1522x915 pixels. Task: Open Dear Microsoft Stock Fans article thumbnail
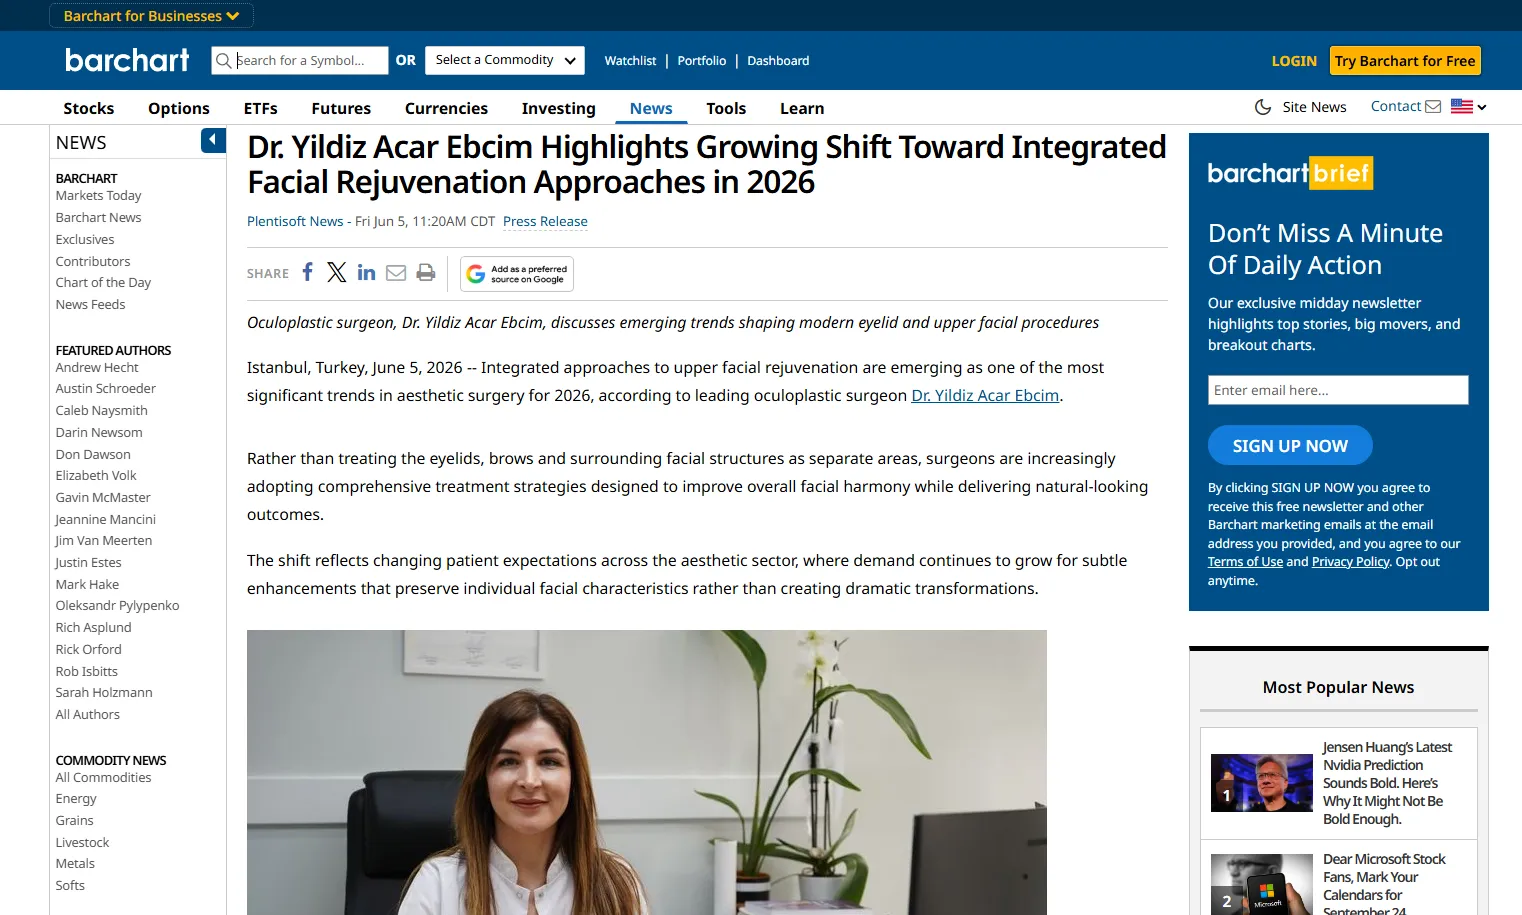pyautogui.click(x=1262, y=884)
